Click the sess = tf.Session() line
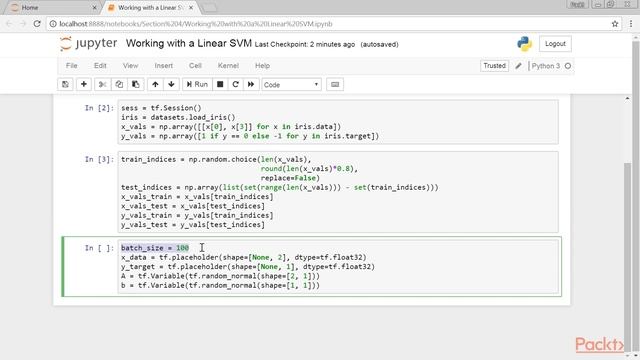Viewport: 640px width, 360px height. [161, 108]
